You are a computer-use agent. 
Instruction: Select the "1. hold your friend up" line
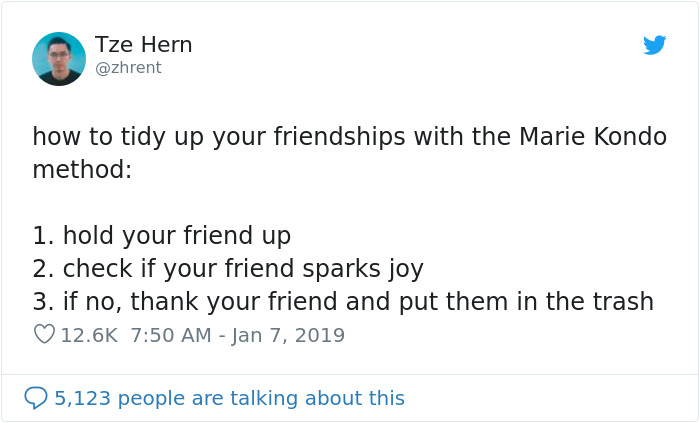pyautogui.click(x=161, y=236)
